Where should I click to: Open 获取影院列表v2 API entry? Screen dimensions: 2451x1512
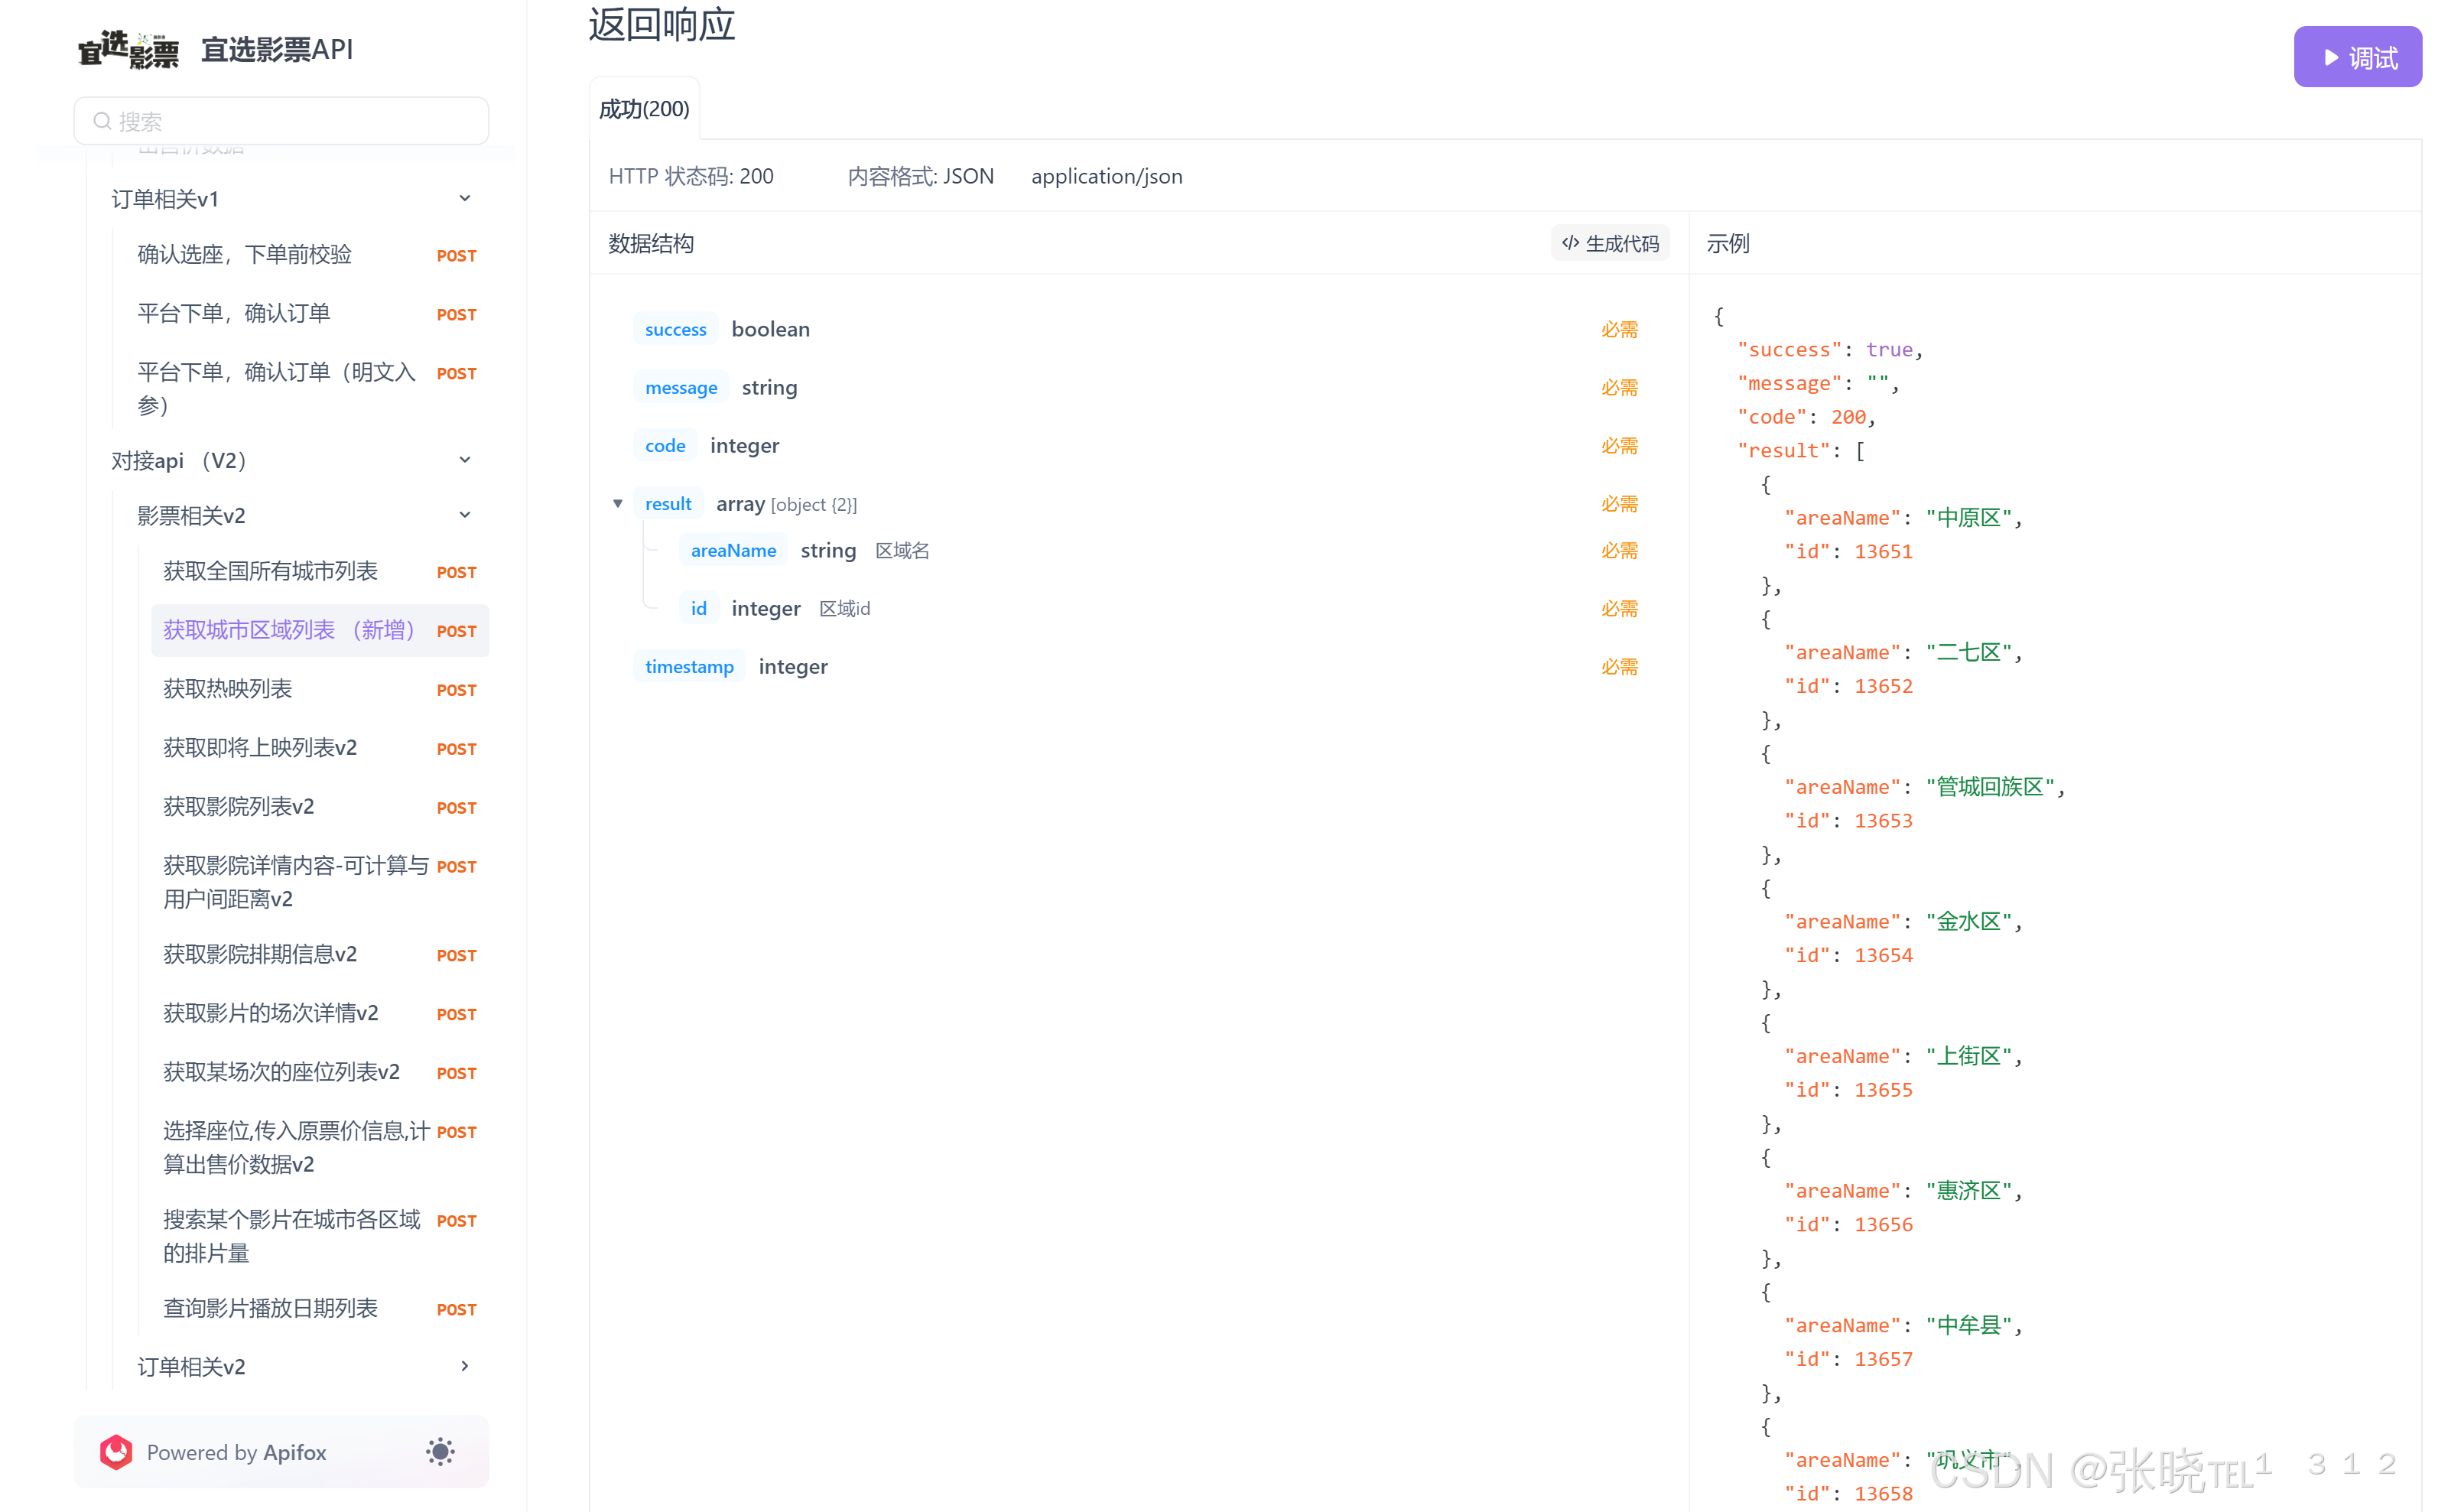click(239, 807)
